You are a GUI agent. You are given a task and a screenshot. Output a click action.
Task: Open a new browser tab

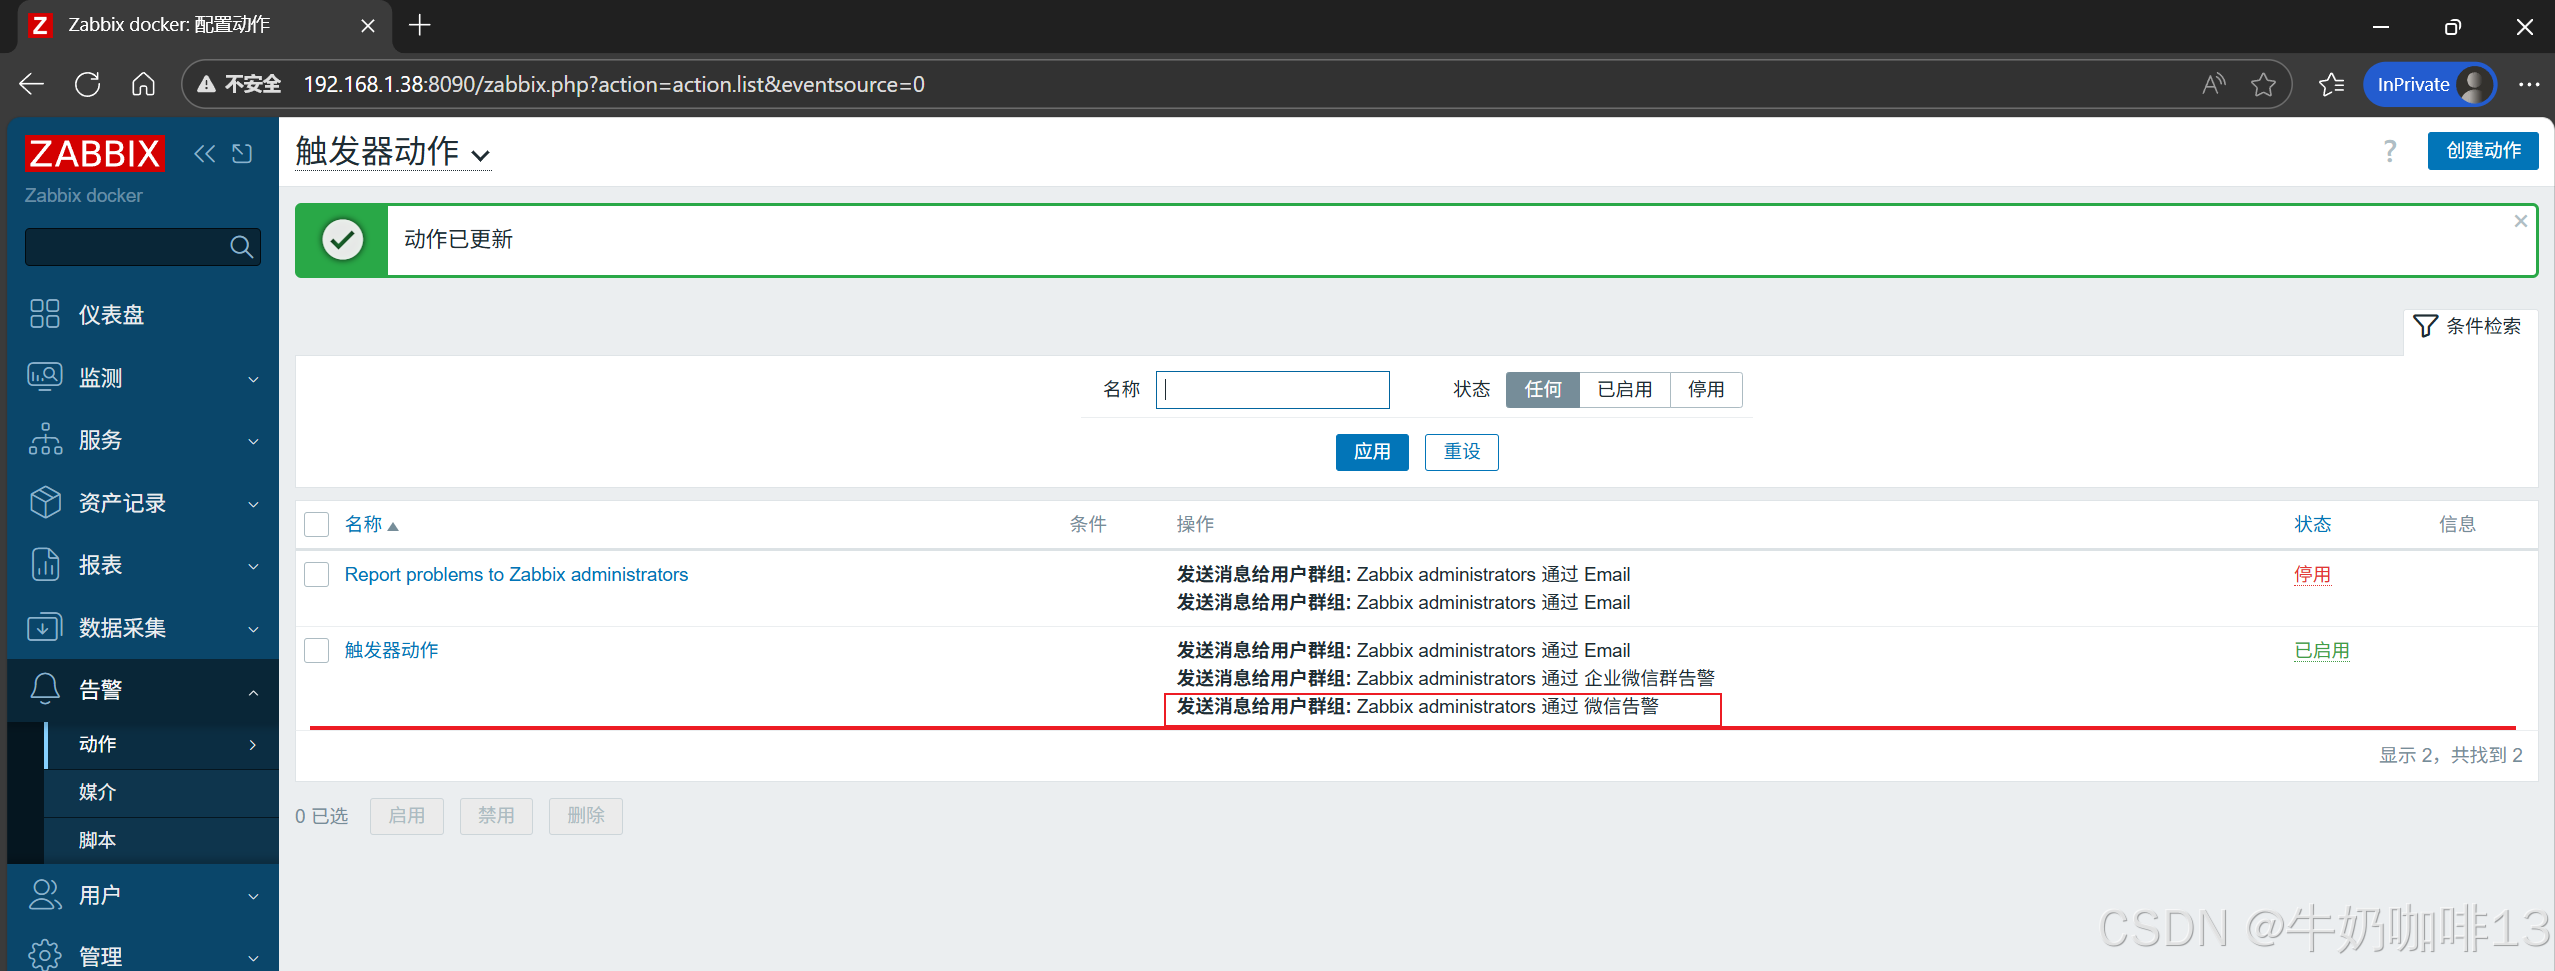pos(420,25)
